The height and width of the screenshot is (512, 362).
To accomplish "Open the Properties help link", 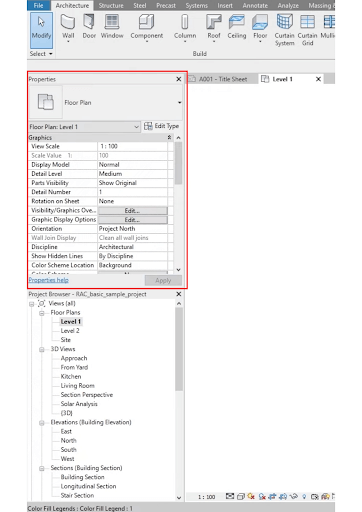I will click(49, 280).
